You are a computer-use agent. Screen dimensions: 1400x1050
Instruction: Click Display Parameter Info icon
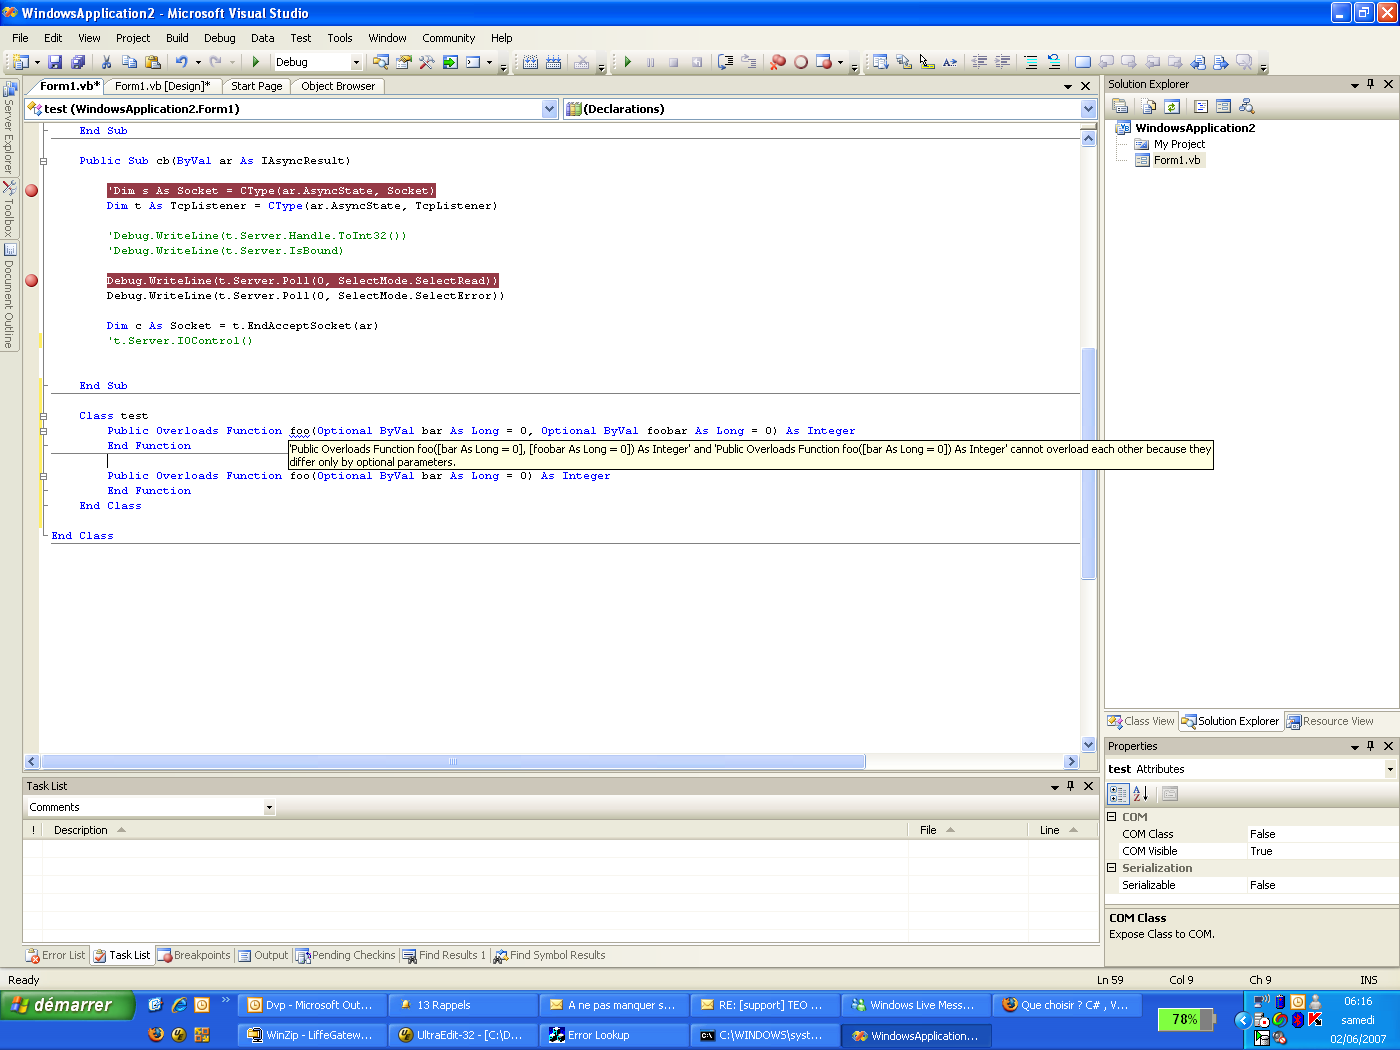click(904, 62)
